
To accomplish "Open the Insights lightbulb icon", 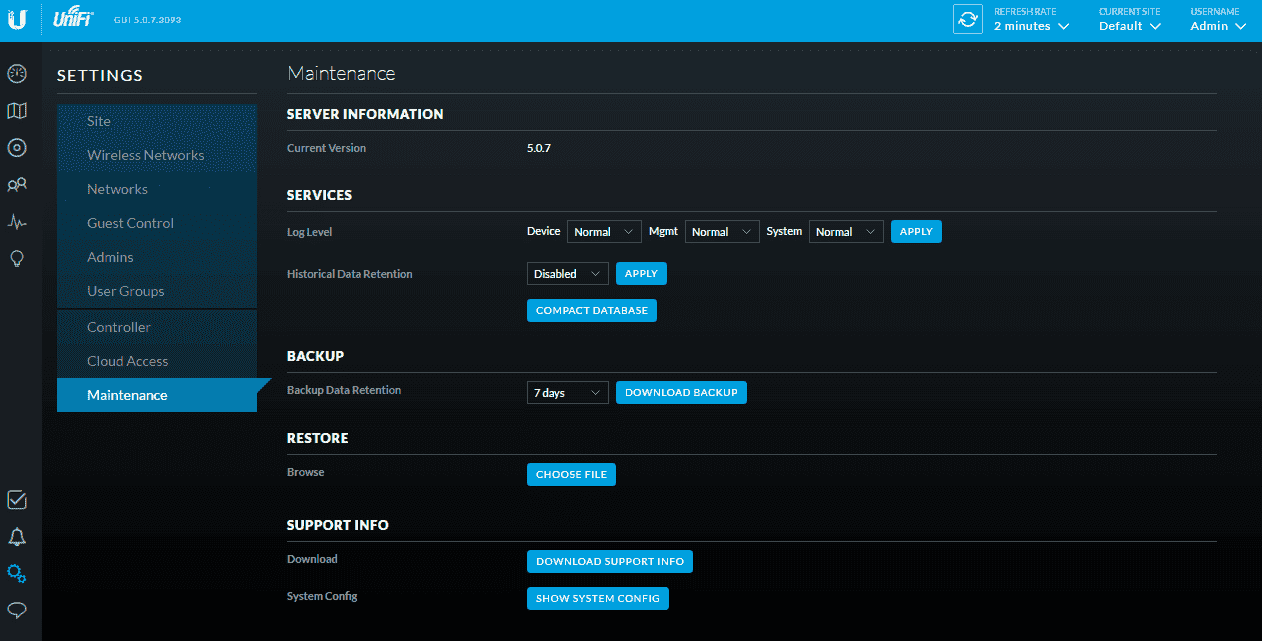I will click(x=17, y=259).
